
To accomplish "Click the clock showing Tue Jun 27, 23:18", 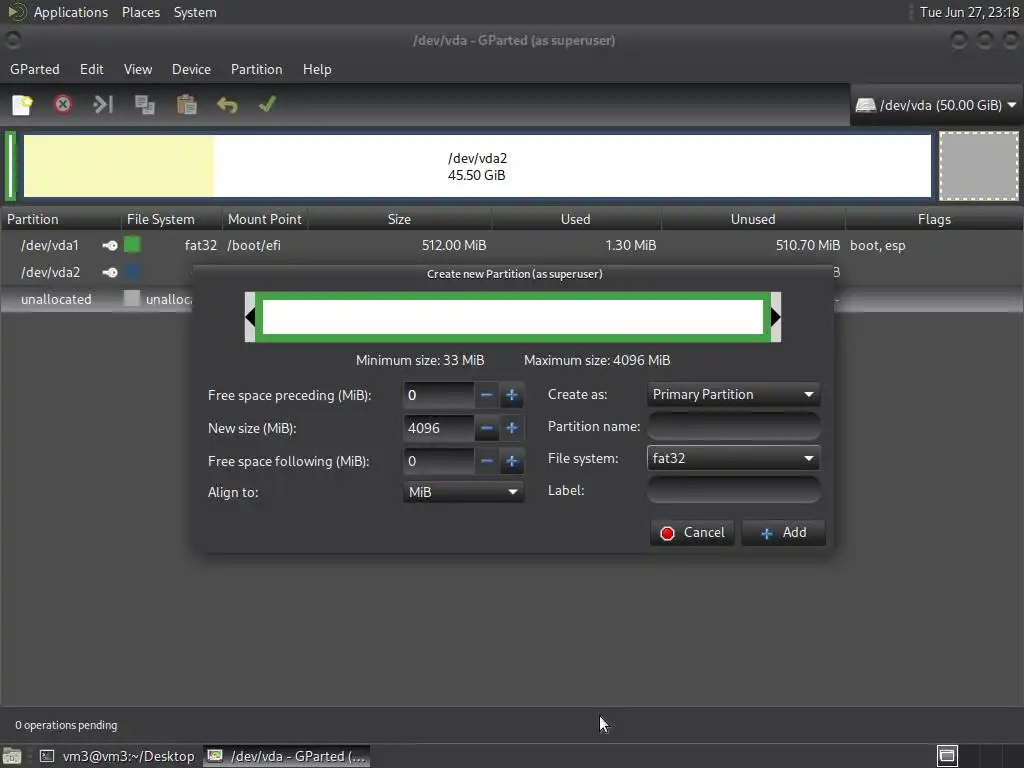I will [969, 12].
